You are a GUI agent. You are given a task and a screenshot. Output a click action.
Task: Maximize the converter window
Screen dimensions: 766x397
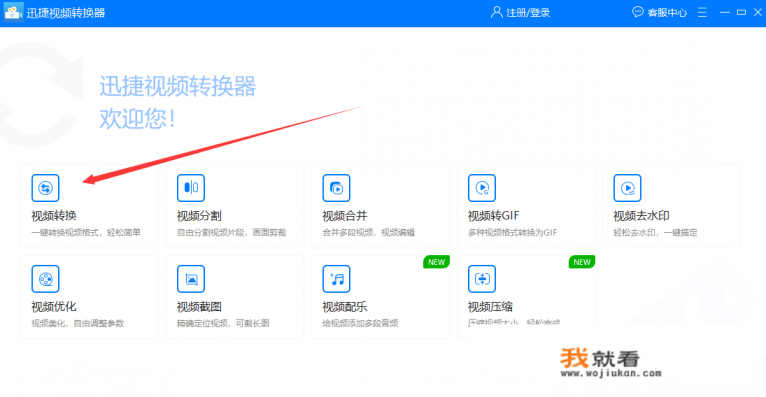click(741, 12)
